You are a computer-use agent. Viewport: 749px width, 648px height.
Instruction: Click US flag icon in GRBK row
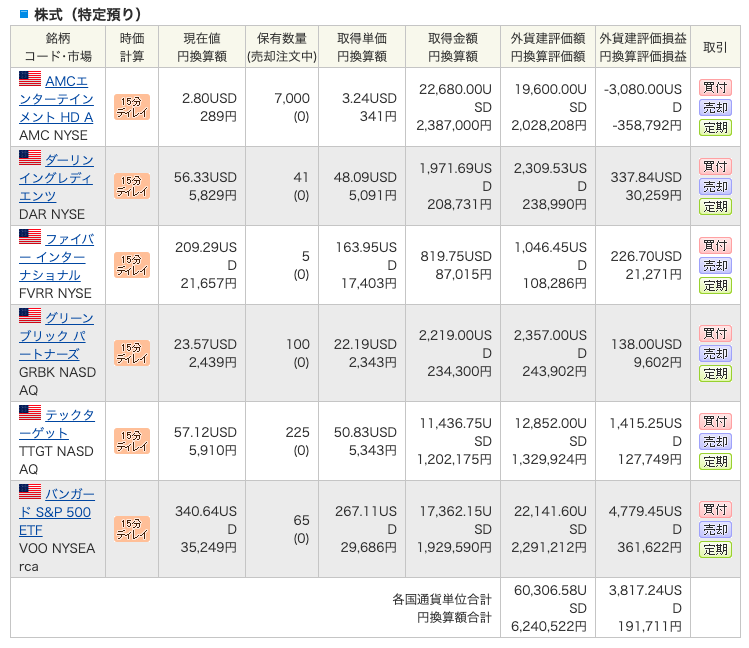coord(30,316)
